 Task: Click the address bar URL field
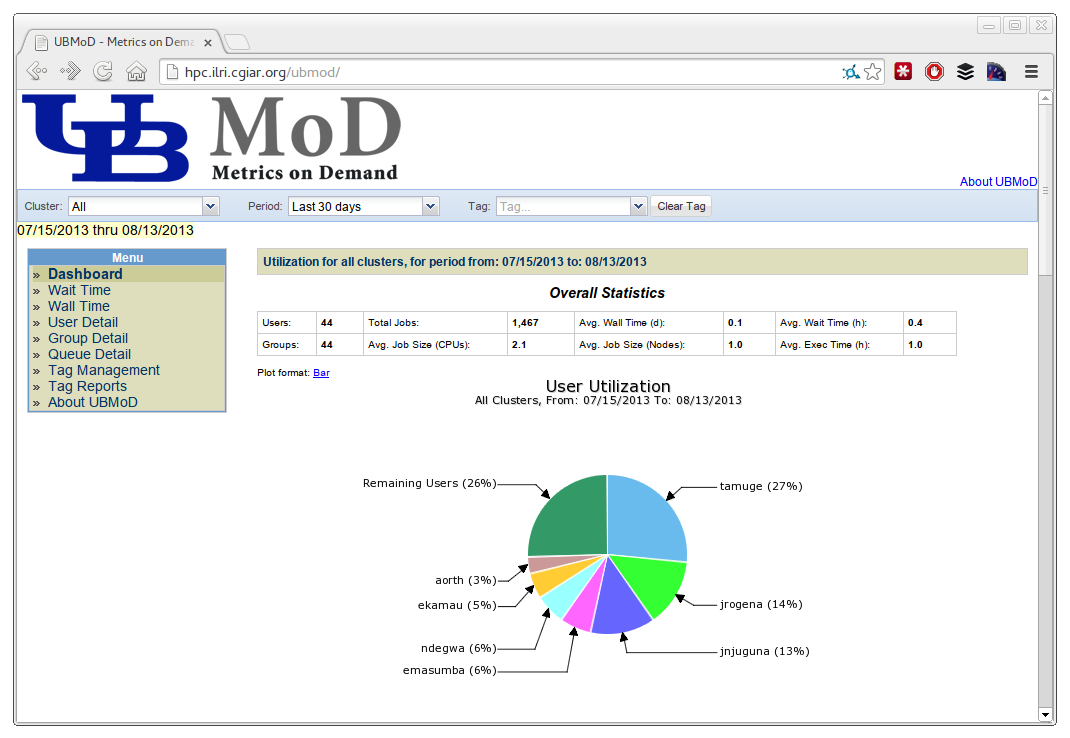click(505, 72)
